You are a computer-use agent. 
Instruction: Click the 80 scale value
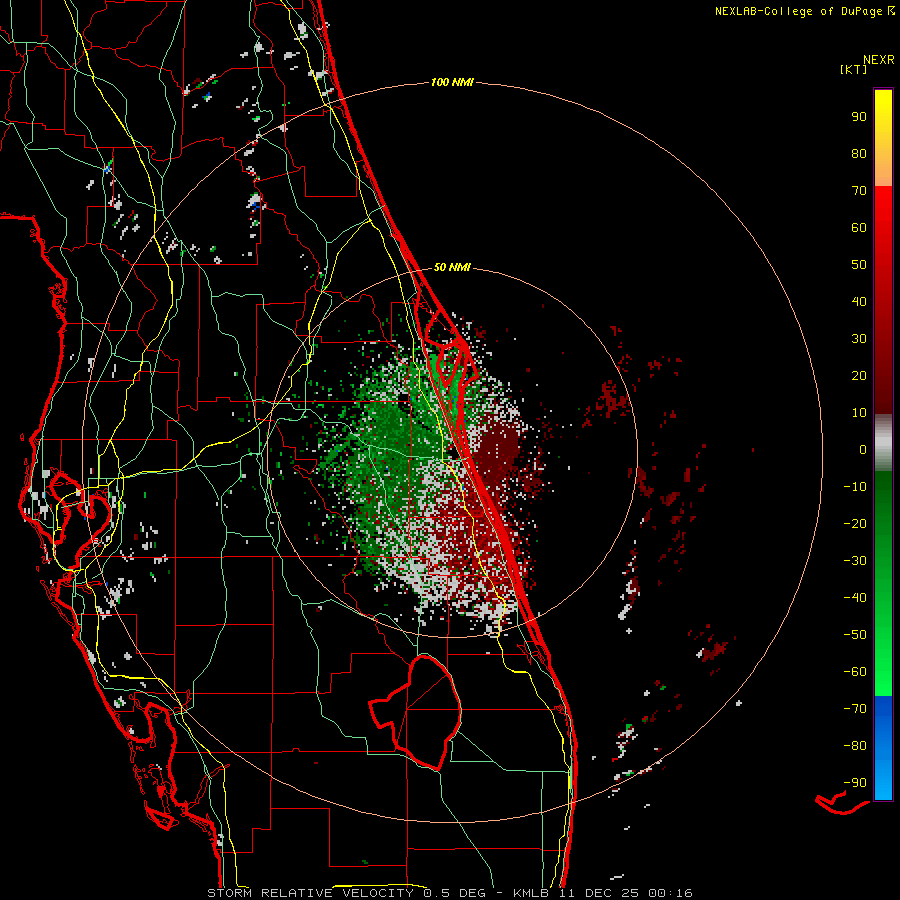tap(859, 154)
